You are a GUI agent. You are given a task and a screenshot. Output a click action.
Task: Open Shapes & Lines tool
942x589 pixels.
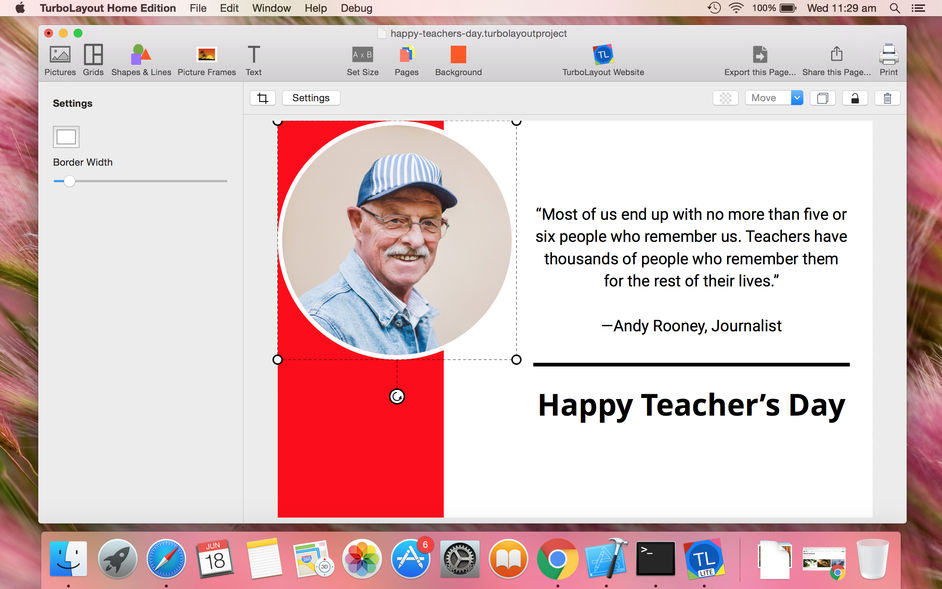[x=141, y=60]
